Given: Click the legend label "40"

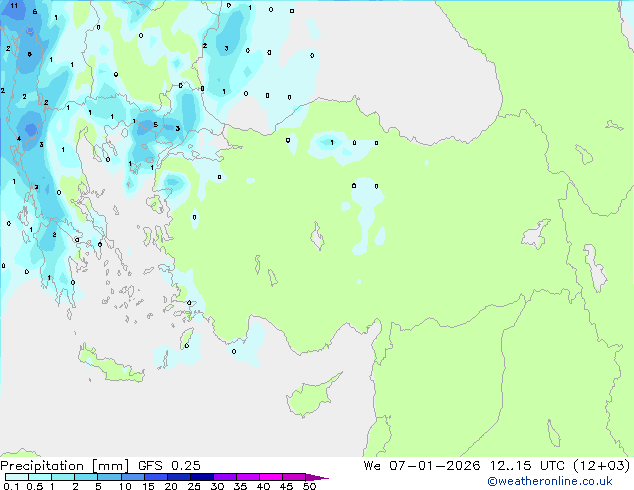Looking at the screenshot, I should [263, 486].
